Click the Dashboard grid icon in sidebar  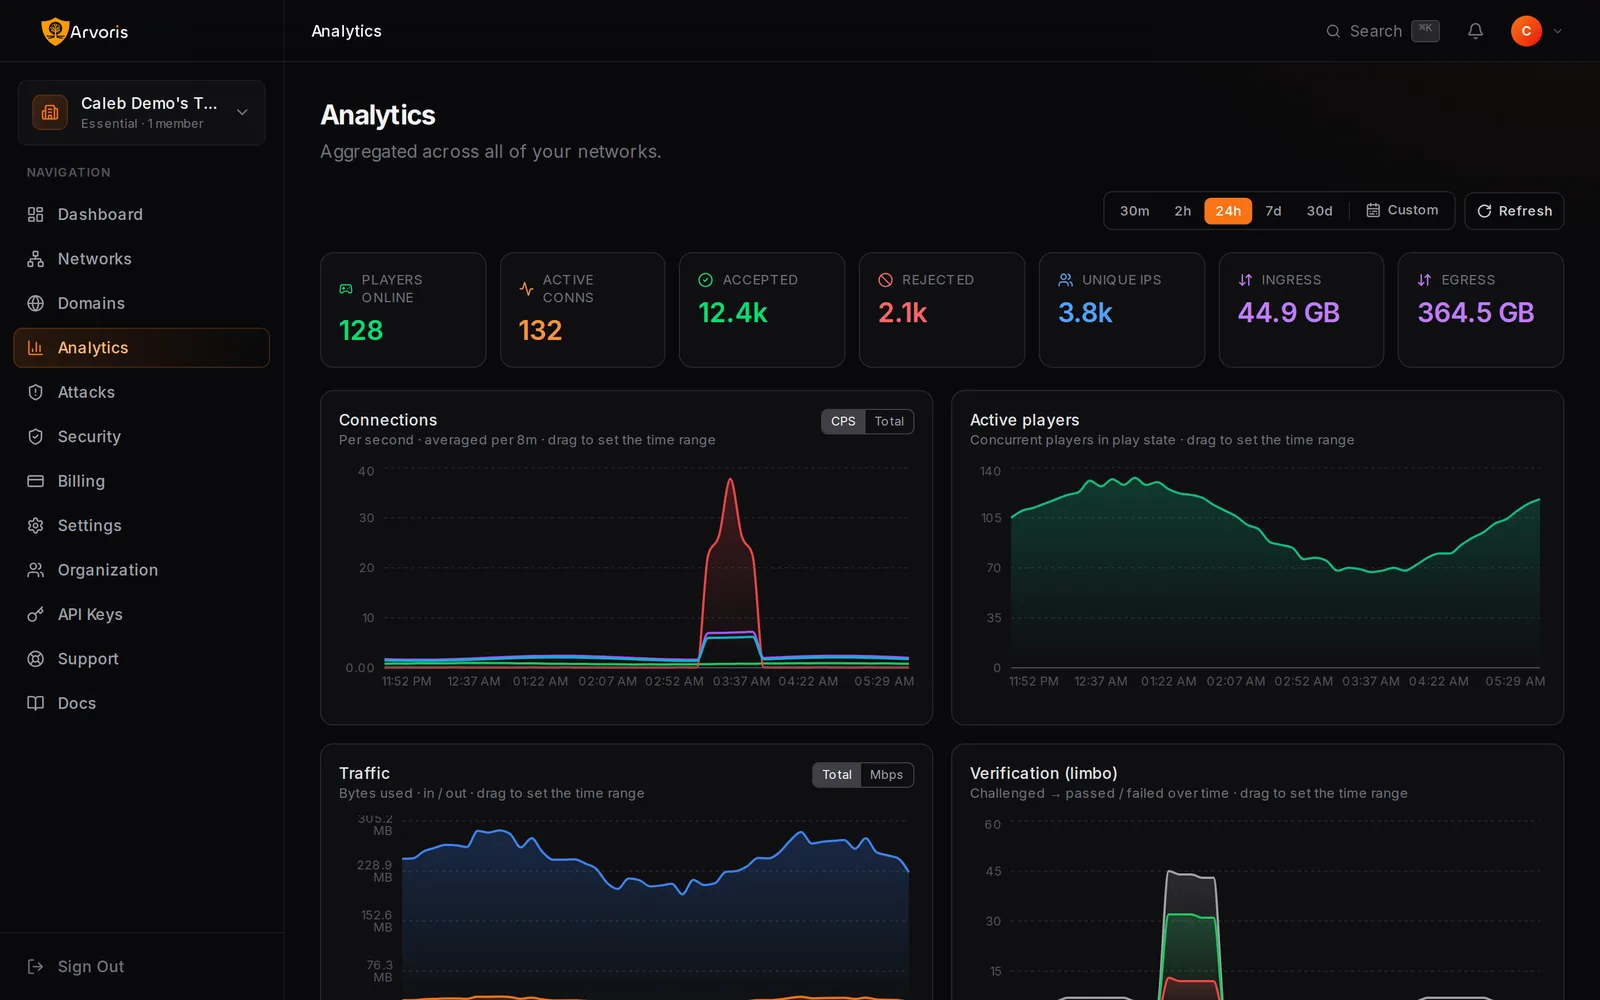(x=35, y=214)
